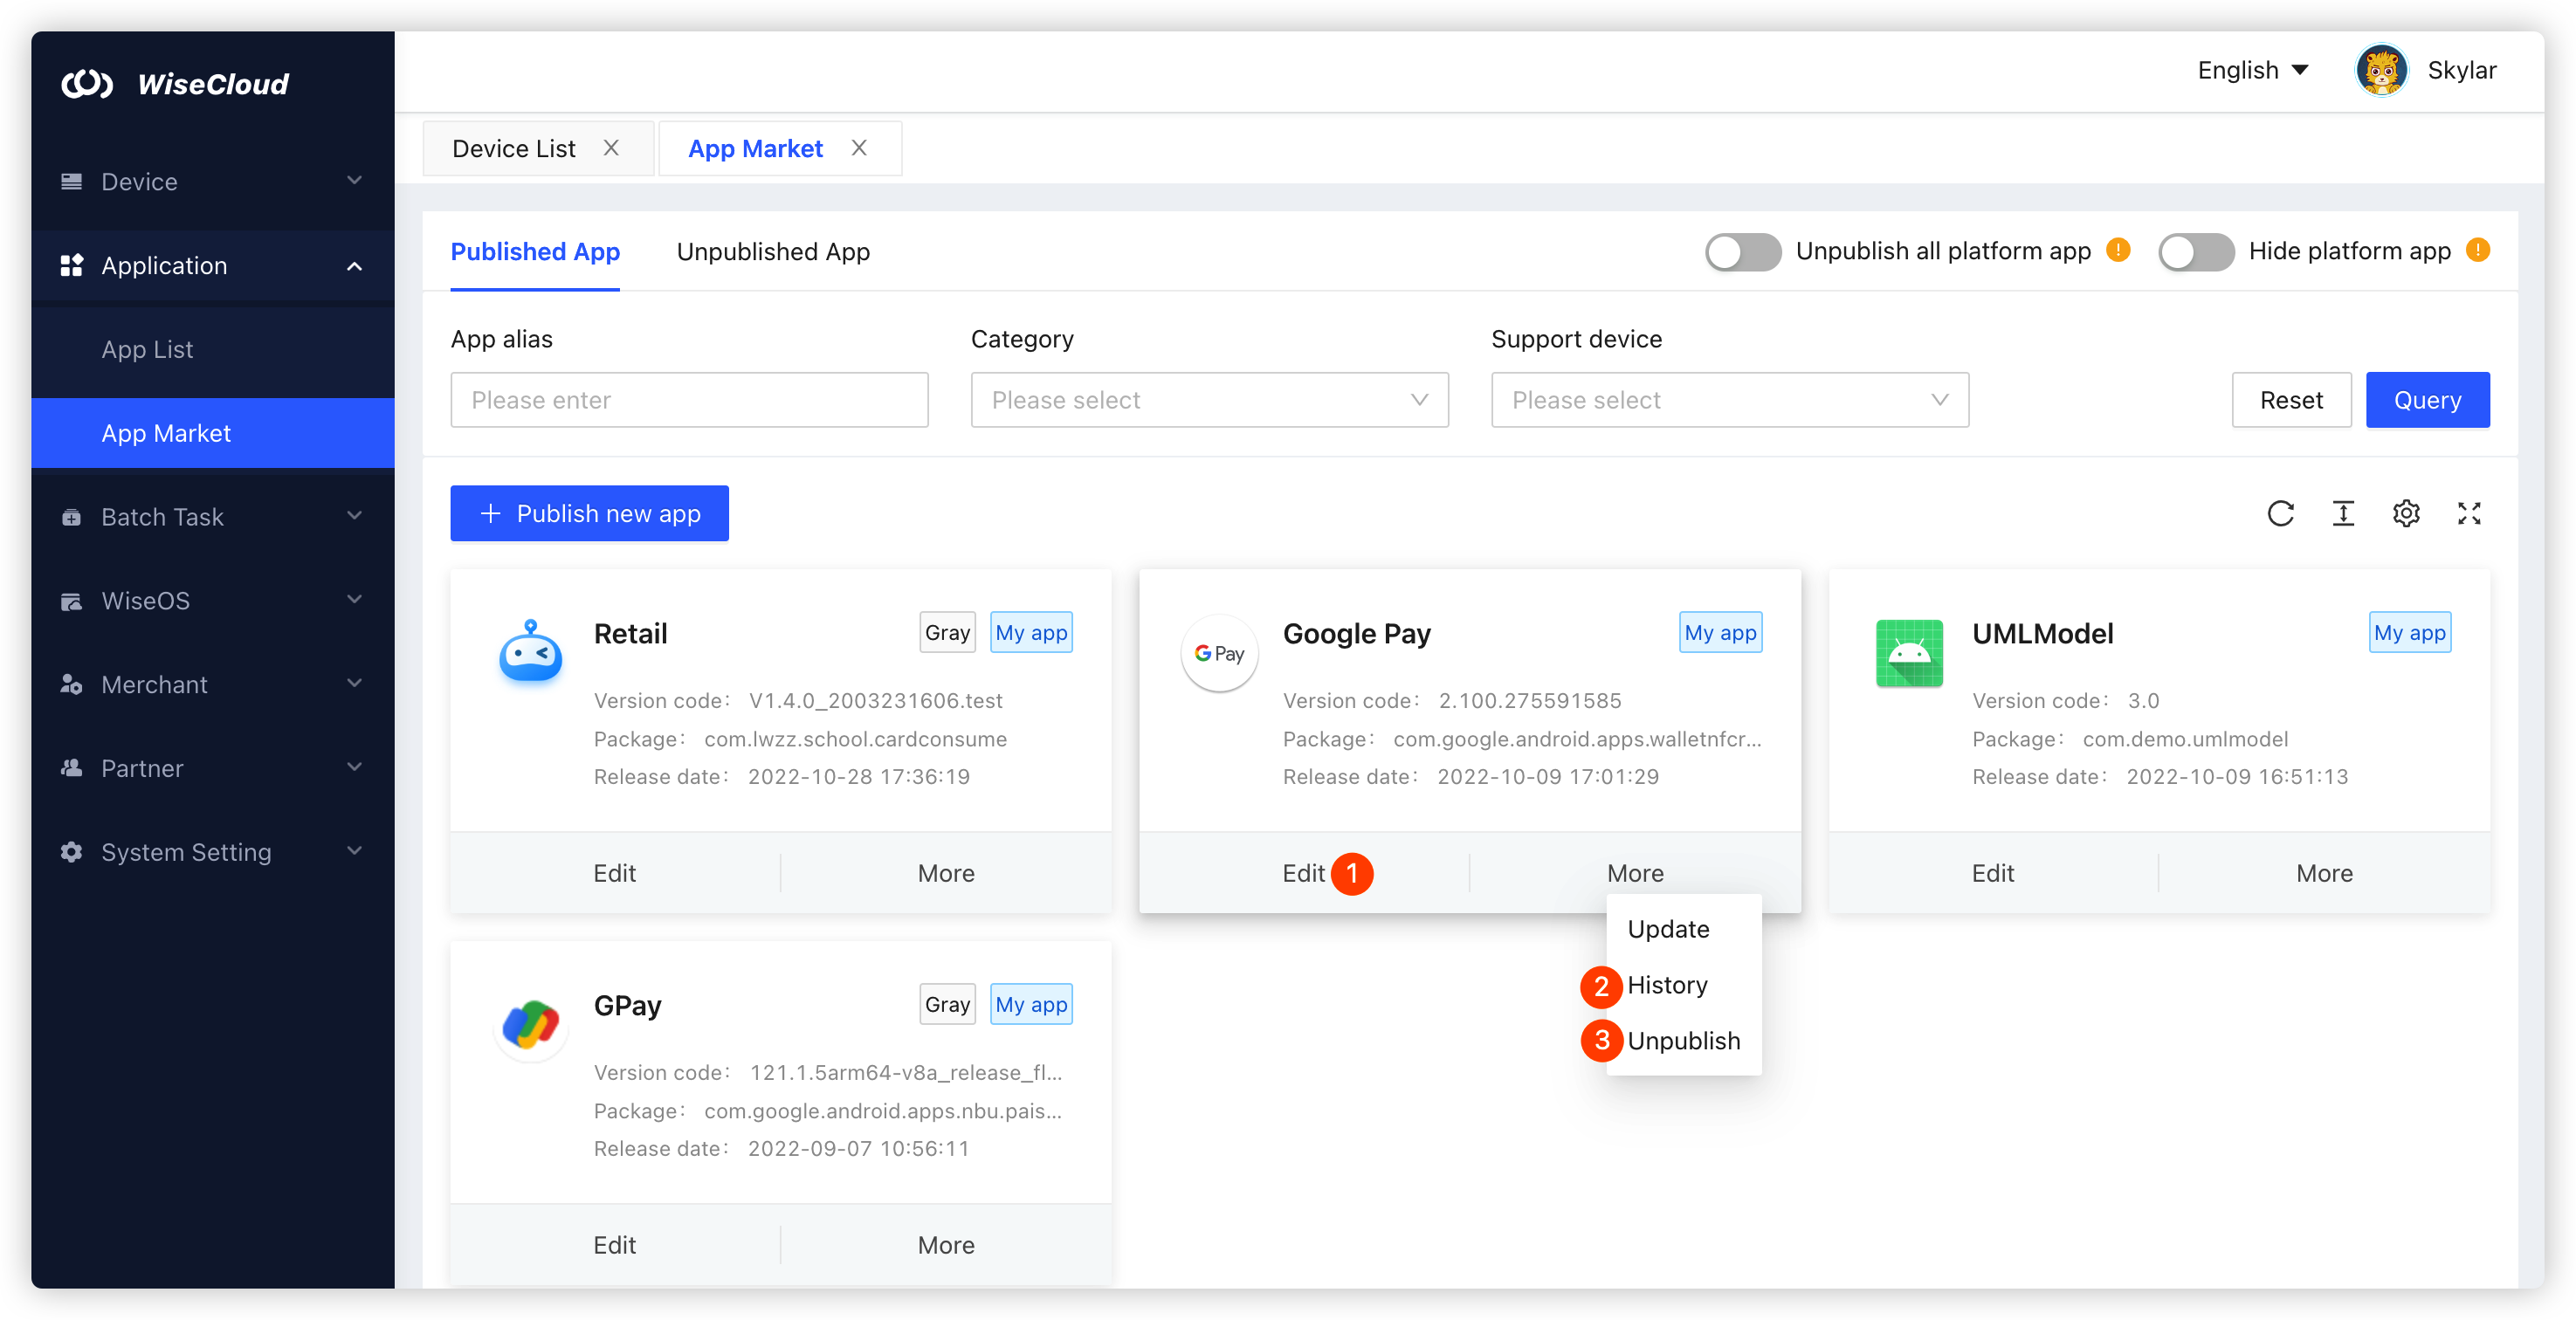Click the UMLModel Android app icon
The height and width of the screenshot is (1320, 2576).
1909,653
